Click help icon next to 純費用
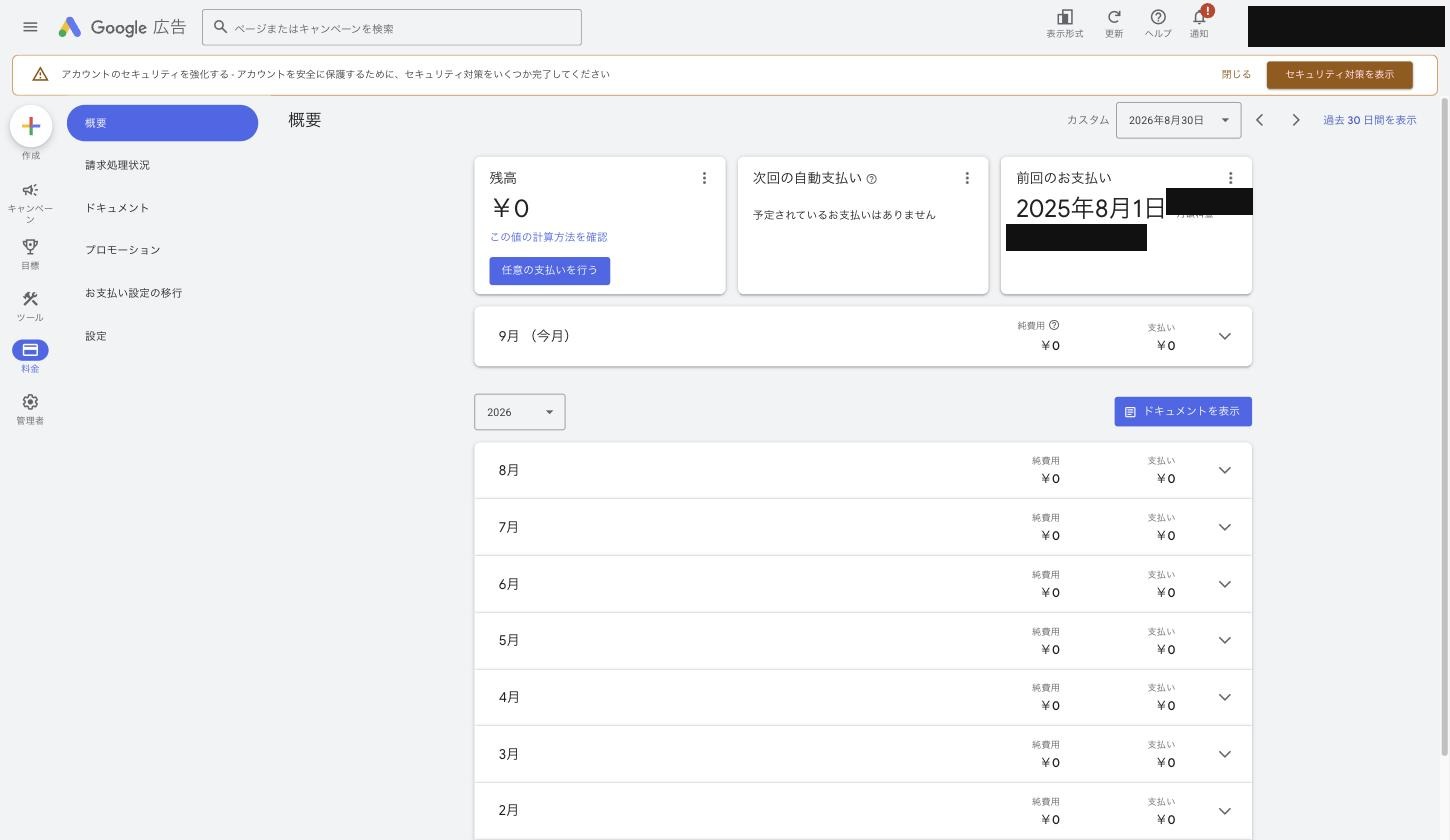Image resolution: width=1450 pixels, height=840 pixels. [1054, 325]
